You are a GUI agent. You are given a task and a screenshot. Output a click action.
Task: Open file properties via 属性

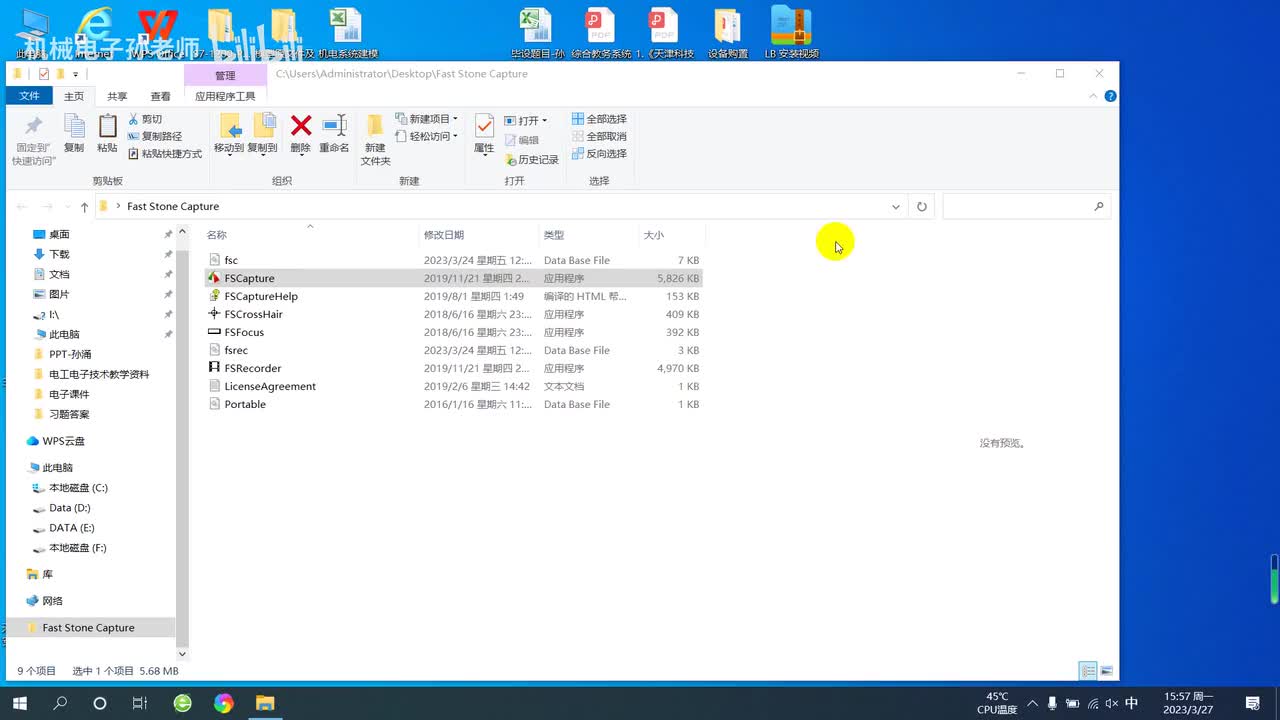coord(484,133)
